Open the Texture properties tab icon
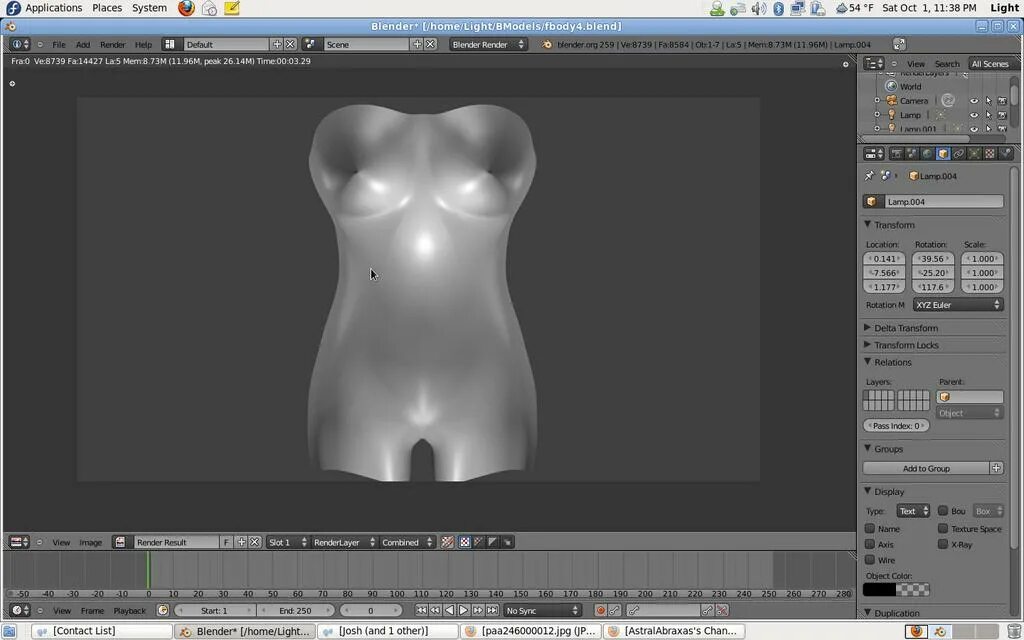Viewport: 1024px width, 640px height. [990, 154]
